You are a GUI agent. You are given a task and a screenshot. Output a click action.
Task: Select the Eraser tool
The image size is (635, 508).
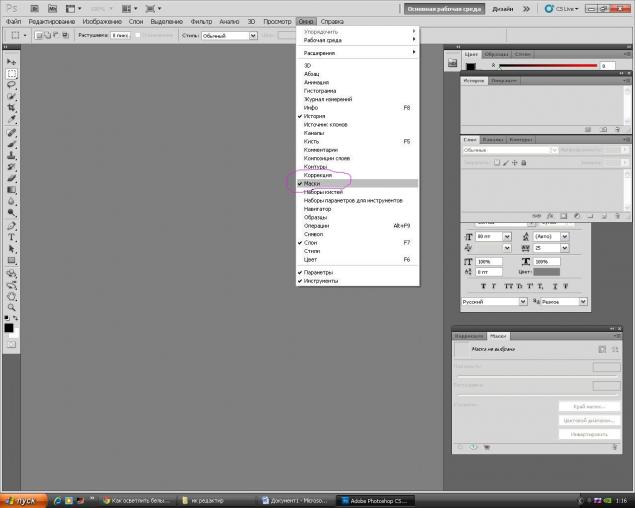11,178
